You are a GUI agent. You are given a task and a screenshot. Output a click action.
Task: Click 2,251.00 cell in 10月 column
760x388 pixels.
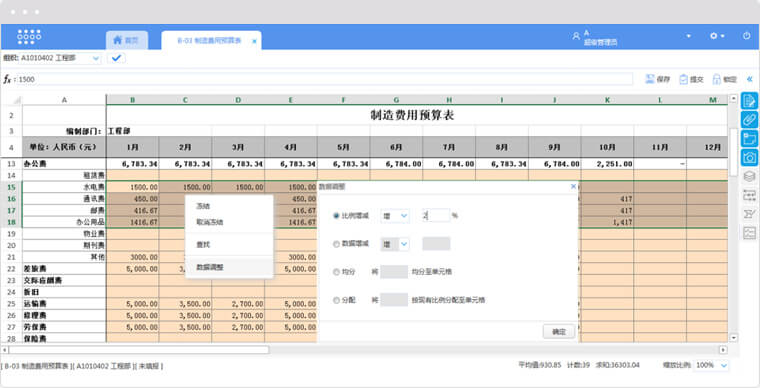[607, 164]
